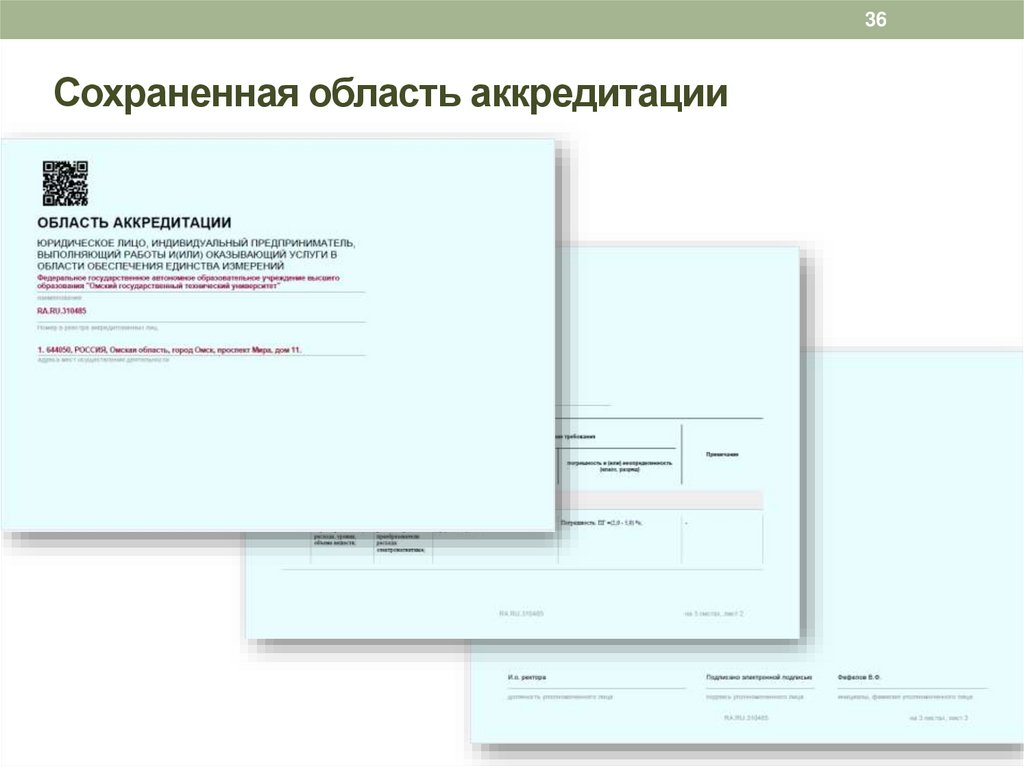This screenshot has height=767, width=1024.
Task: Select the RA.RU.310485 footer on sheet 3
Action: [746, 717]
